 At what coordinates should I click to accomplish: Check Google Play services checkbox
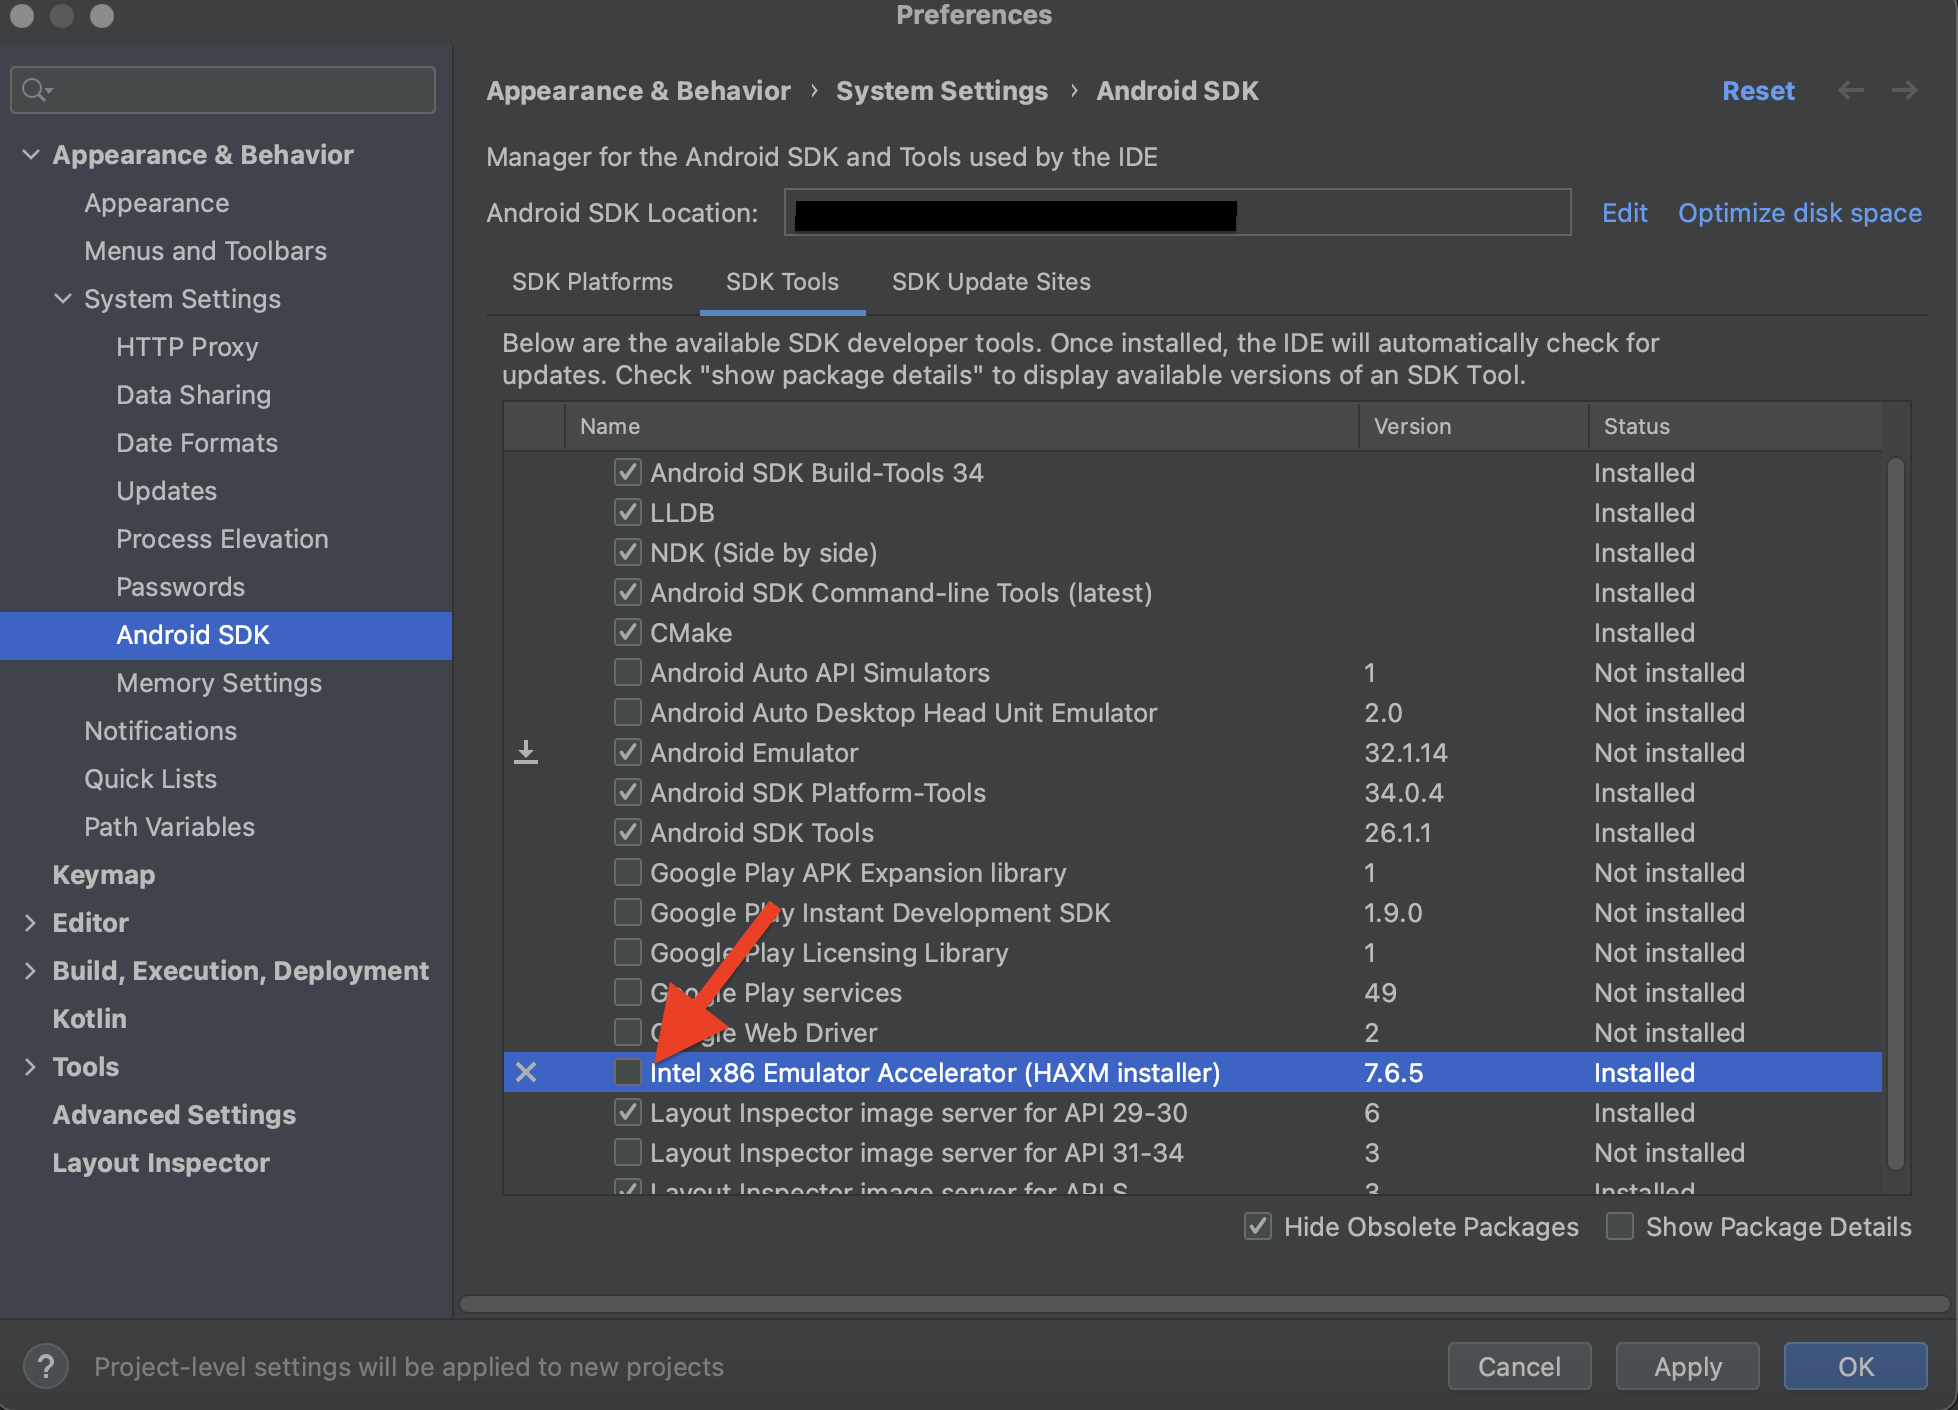click(x=627, y=992)
